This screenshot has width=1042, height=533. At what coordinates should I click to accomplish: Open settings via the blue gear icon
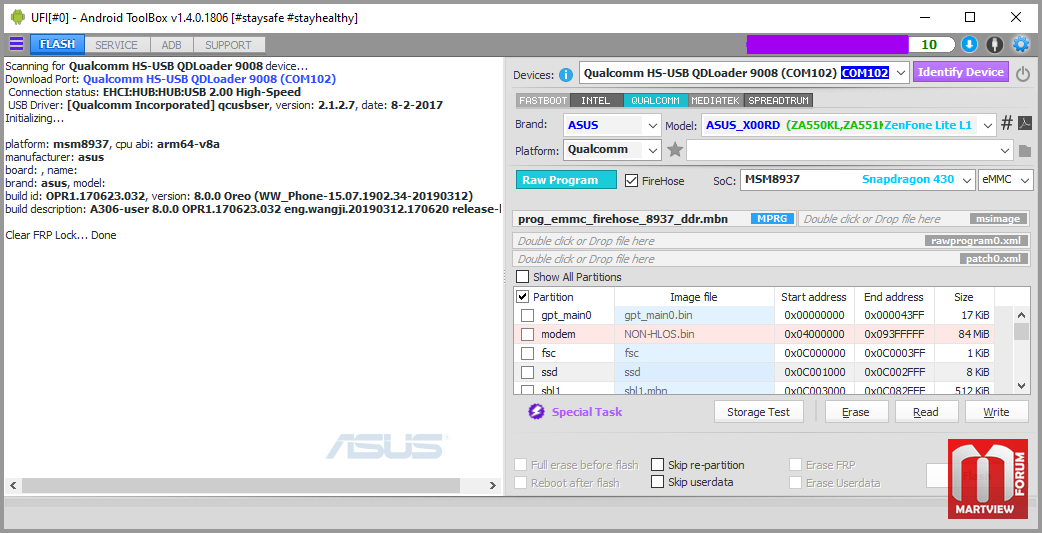coord(1020,45)
